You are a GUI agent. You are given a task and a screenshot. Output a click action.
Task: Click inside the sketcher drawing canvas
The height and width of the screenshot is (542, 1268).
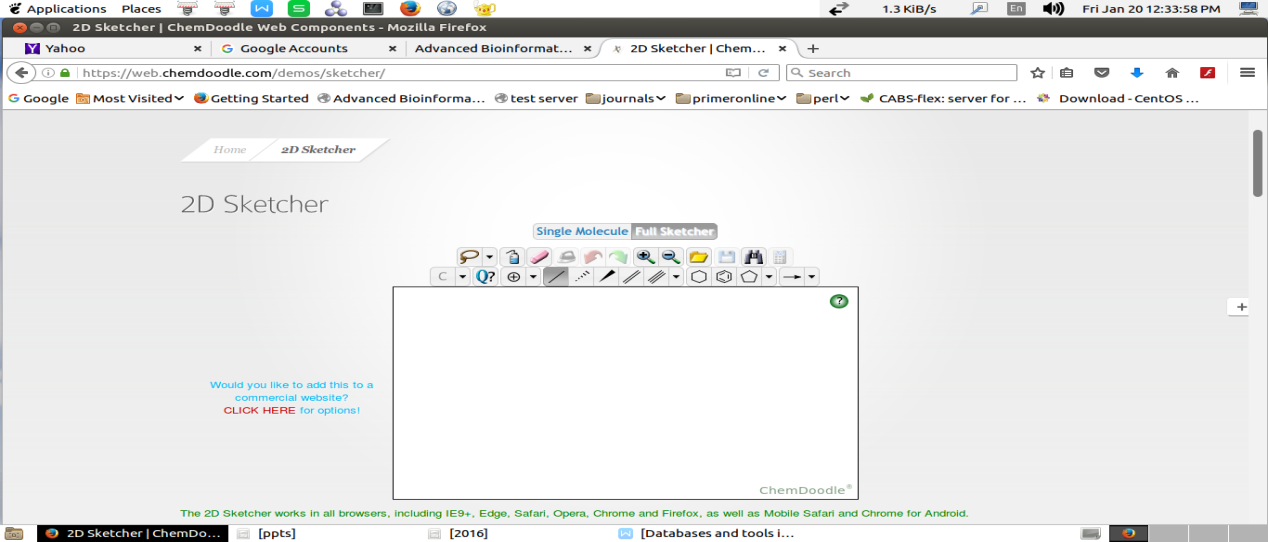tap(625, 393)
